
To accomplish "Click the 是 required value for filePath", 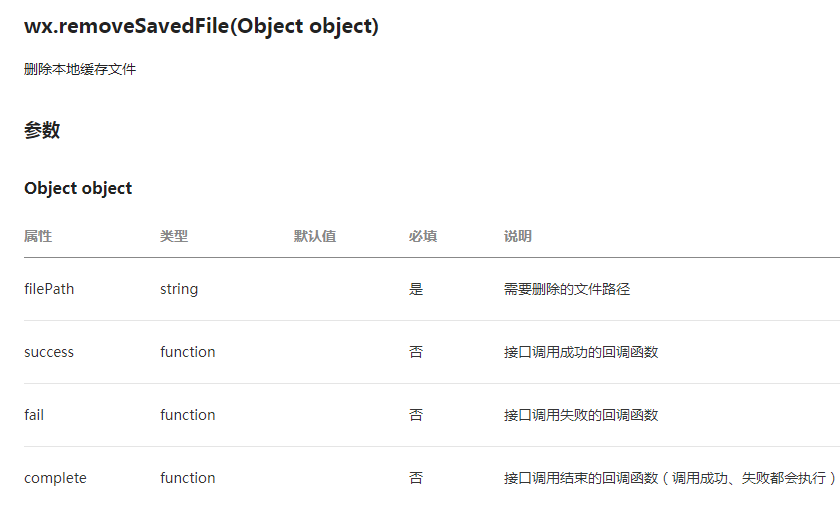I will 416,289.
